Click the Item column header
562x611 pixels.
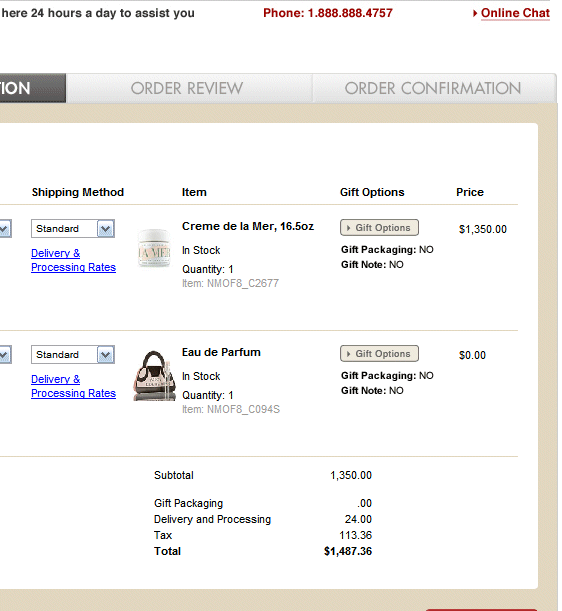tap(194, 192)
